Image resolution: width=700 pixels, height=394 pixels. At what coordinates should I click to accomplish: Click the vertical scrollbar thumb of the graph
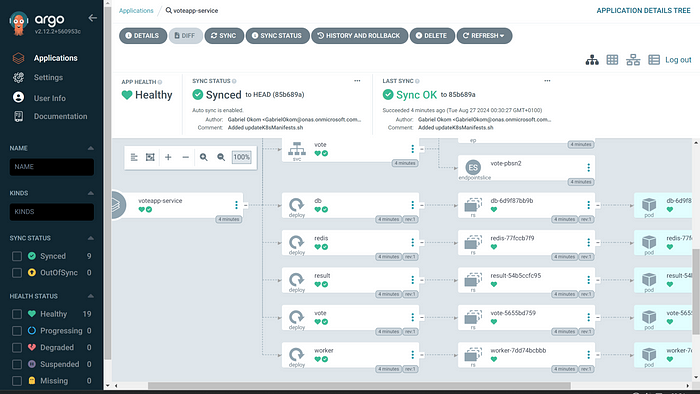(x=696, y=292)
